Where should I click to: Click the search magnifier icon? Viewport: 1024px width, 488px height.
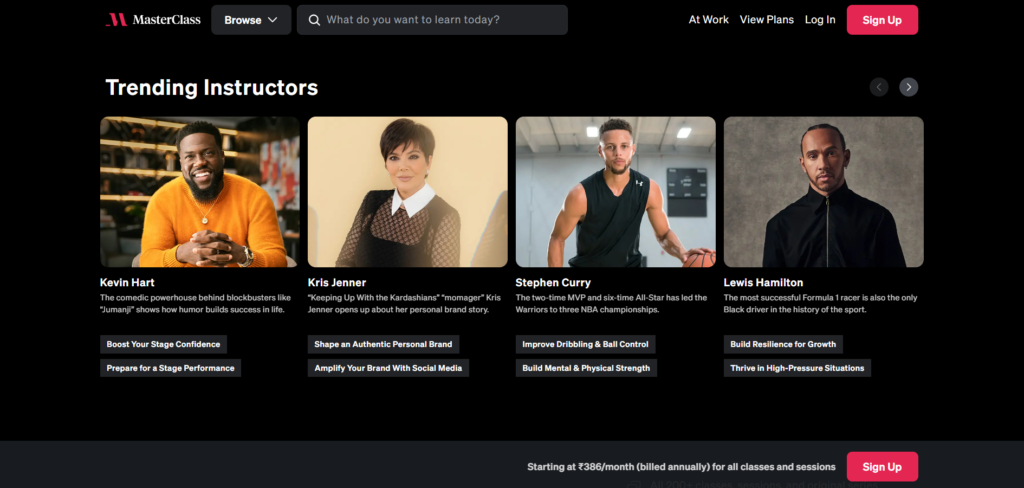click(x=314, y=20)
